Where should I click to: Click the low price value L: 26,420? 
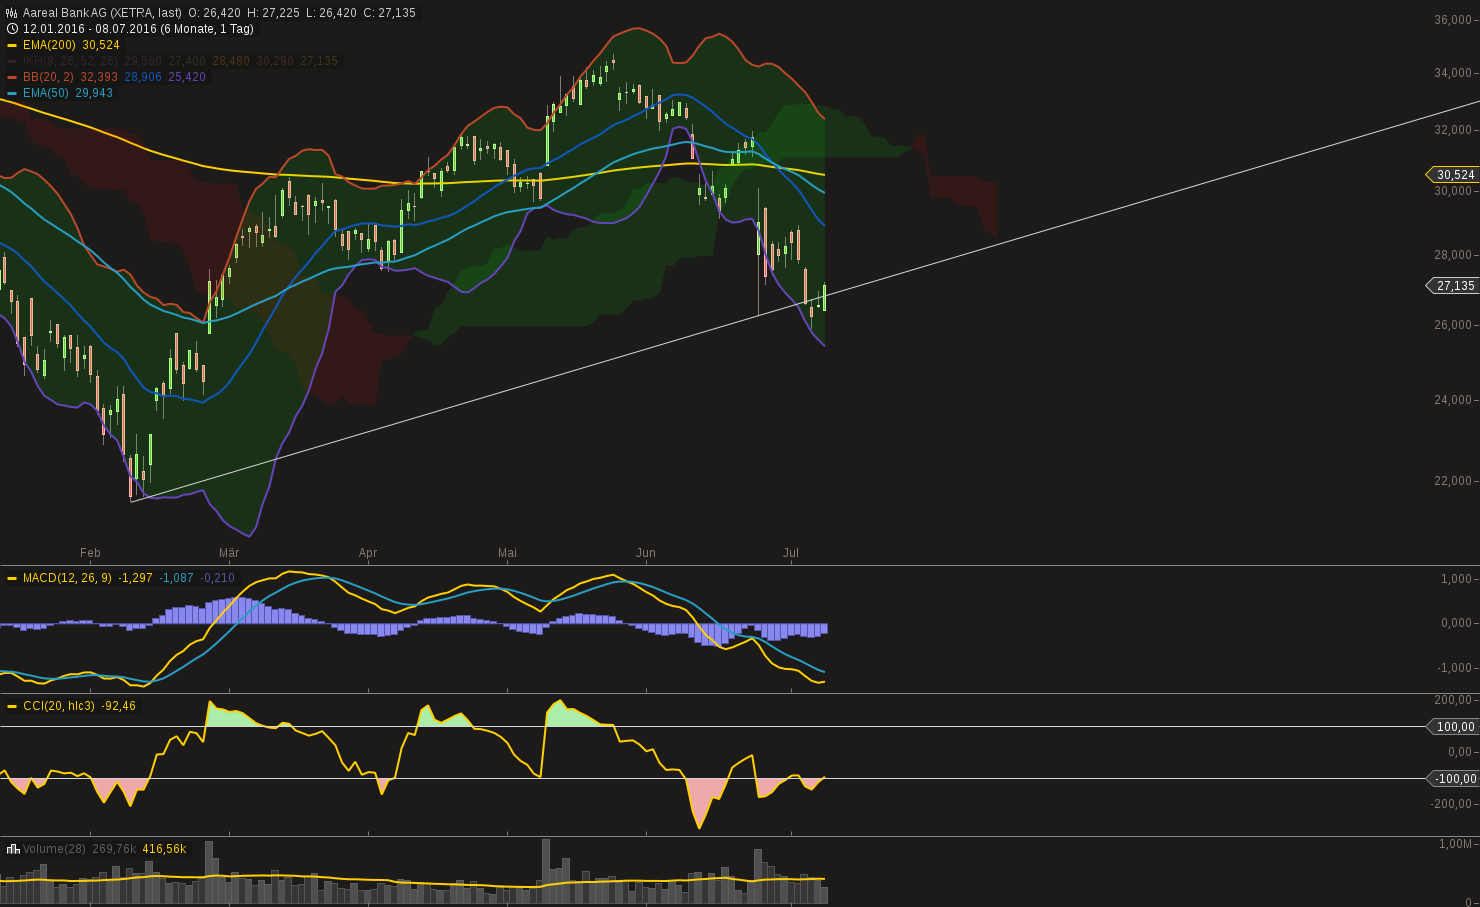click(x=329, y=13)
